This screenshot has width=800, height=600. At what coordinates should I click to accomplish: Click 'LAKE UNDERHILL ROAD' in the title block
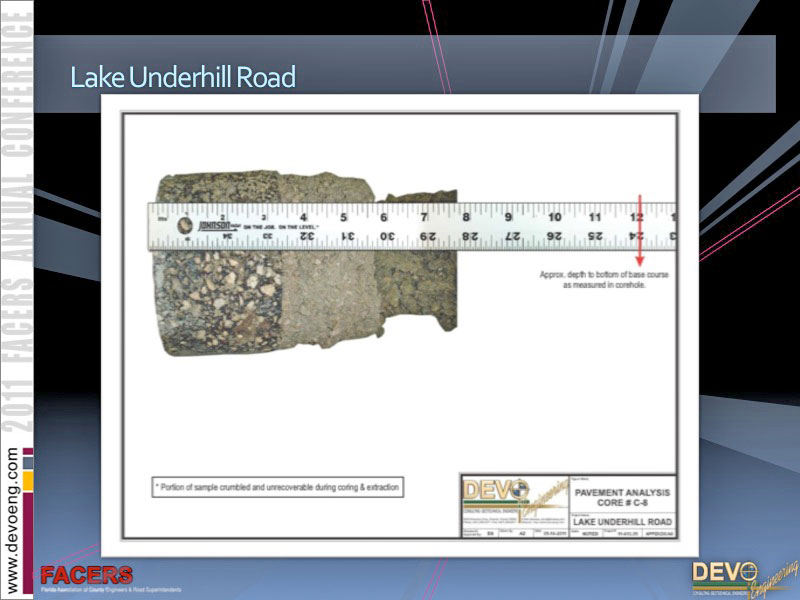[x=621, y=522]
